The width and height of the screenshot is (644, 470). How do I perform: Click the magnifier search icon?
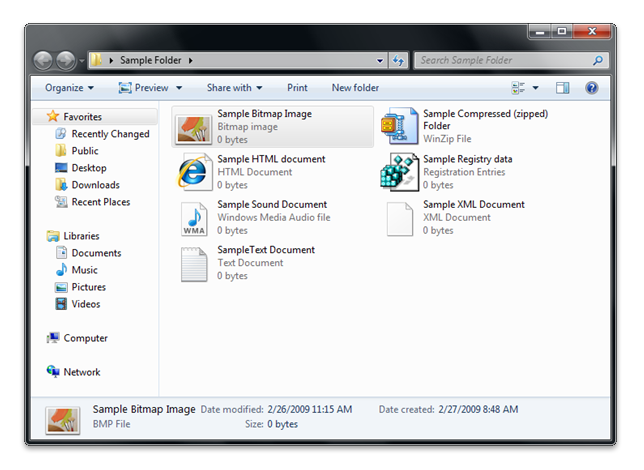click(x=598, y=60)
